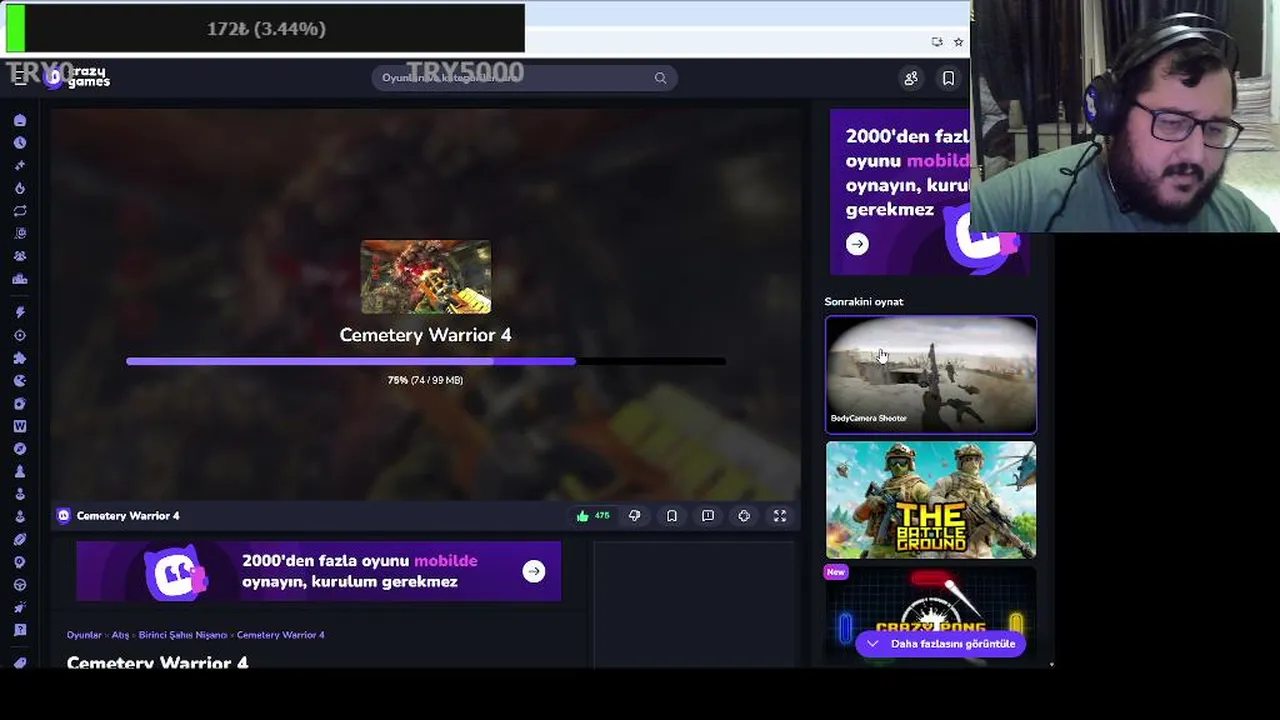Toggle the game favorite bookmark below the player
This screenshot has width=1280, height=720.
(672, 516)
